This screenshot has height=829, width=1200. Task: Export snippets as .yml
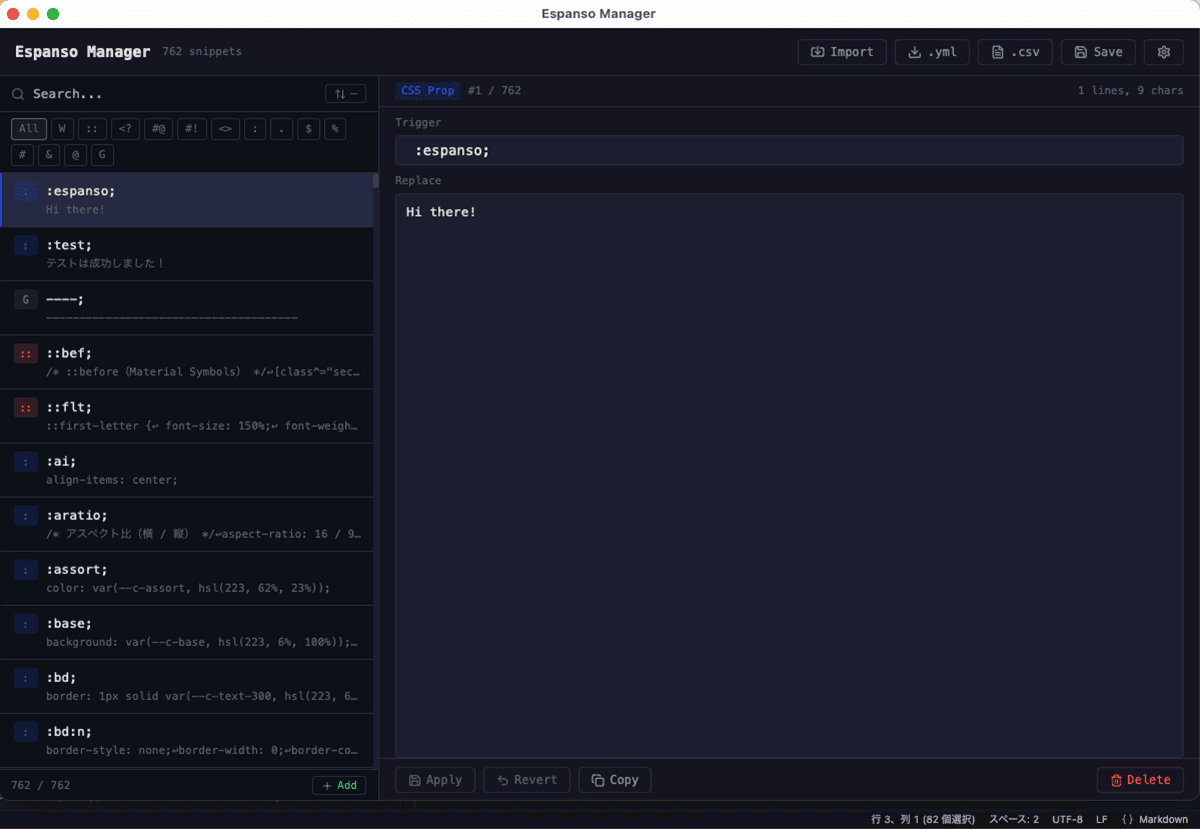pos(932,52)
